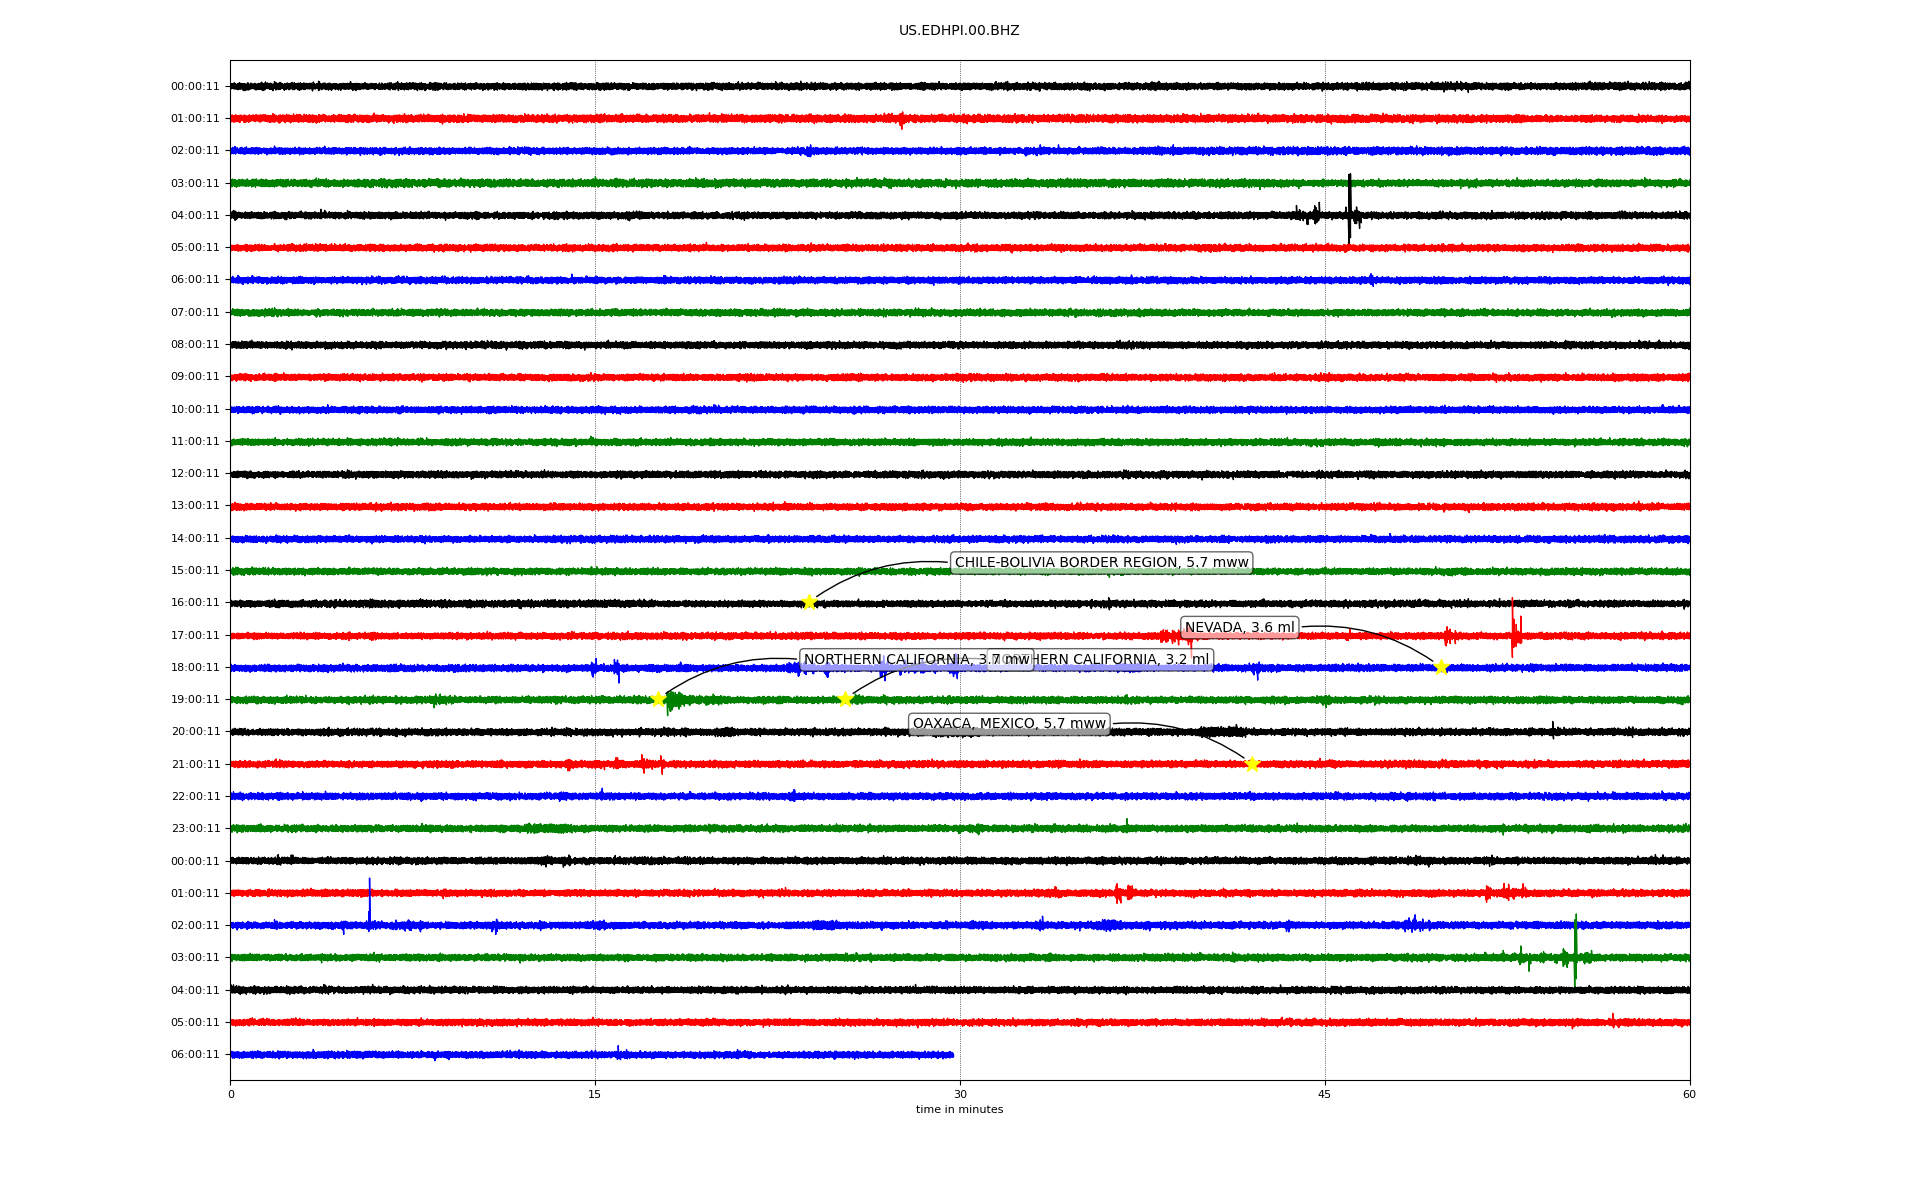Viewport: 1920px width, 1200px height.
Task: Click the 21:00:11 trace time label
Action: tap(195, 764)
